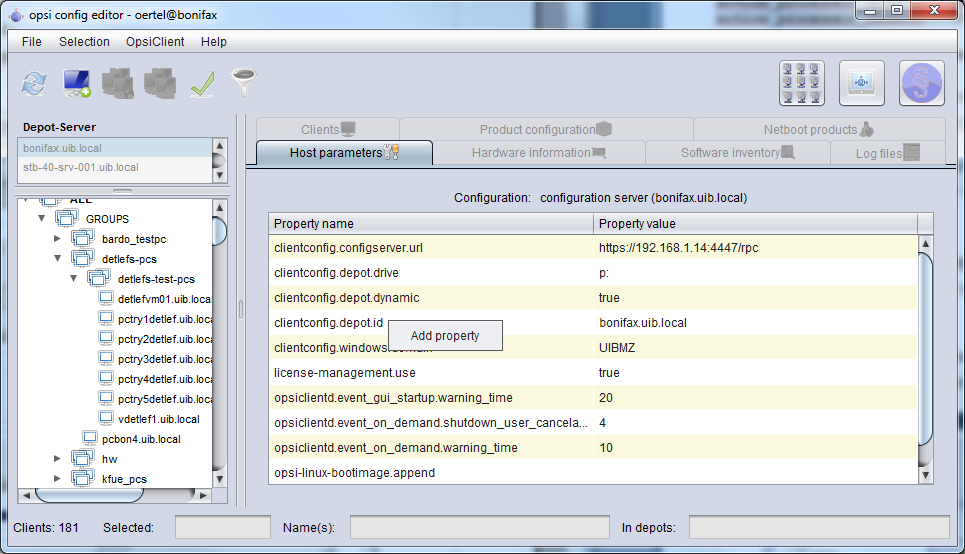Choose Add property from context menu

pyautogui.click(x=445, y=335)
